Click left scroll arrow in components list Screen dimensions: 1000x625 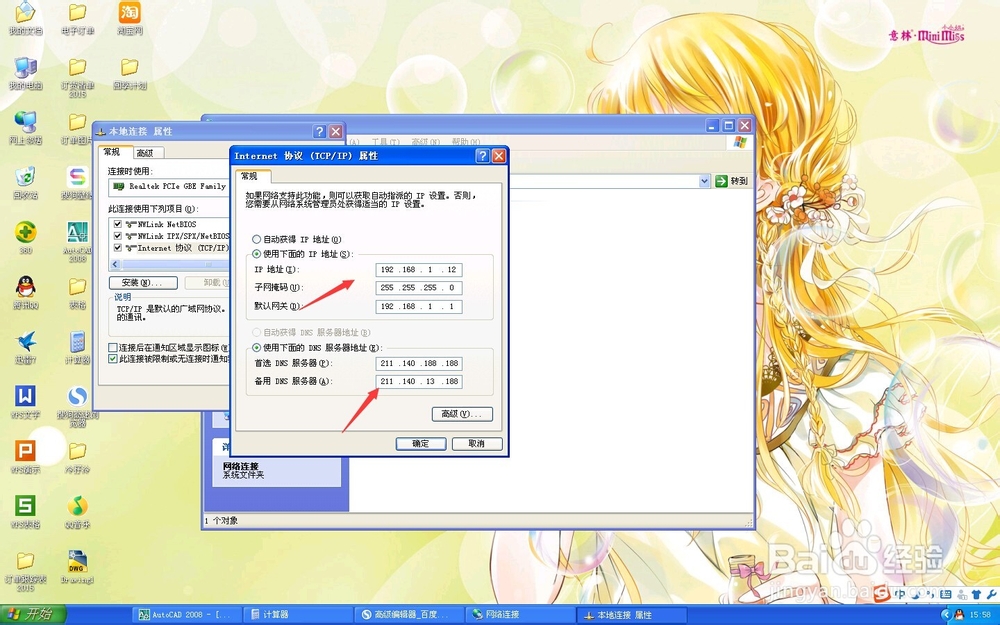pyautogui.click(x=115, y=264)
